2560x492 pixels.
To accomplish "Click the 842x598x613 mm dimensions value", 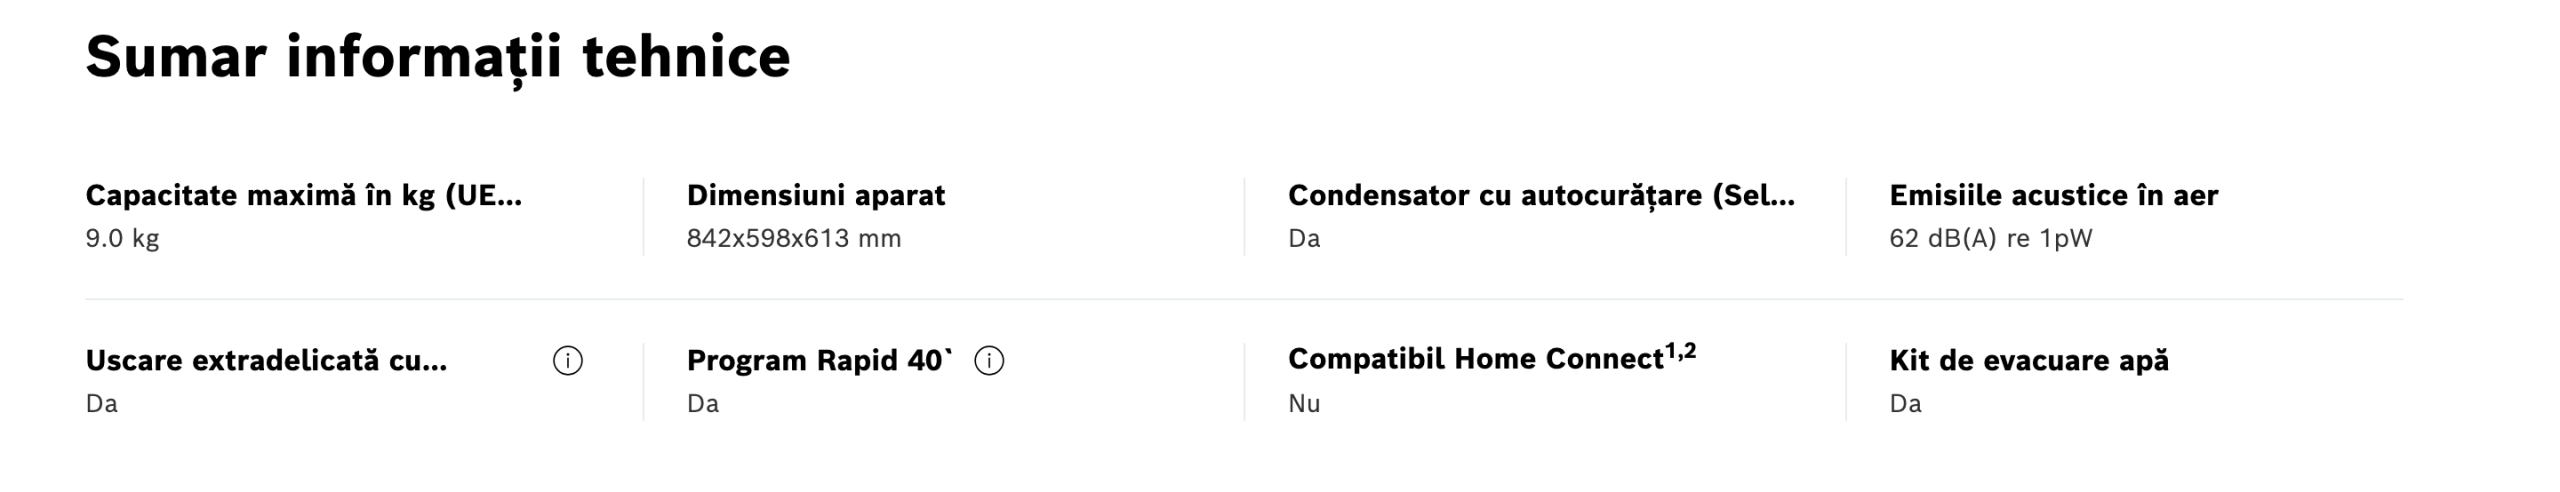I will (x=793, y=239).
